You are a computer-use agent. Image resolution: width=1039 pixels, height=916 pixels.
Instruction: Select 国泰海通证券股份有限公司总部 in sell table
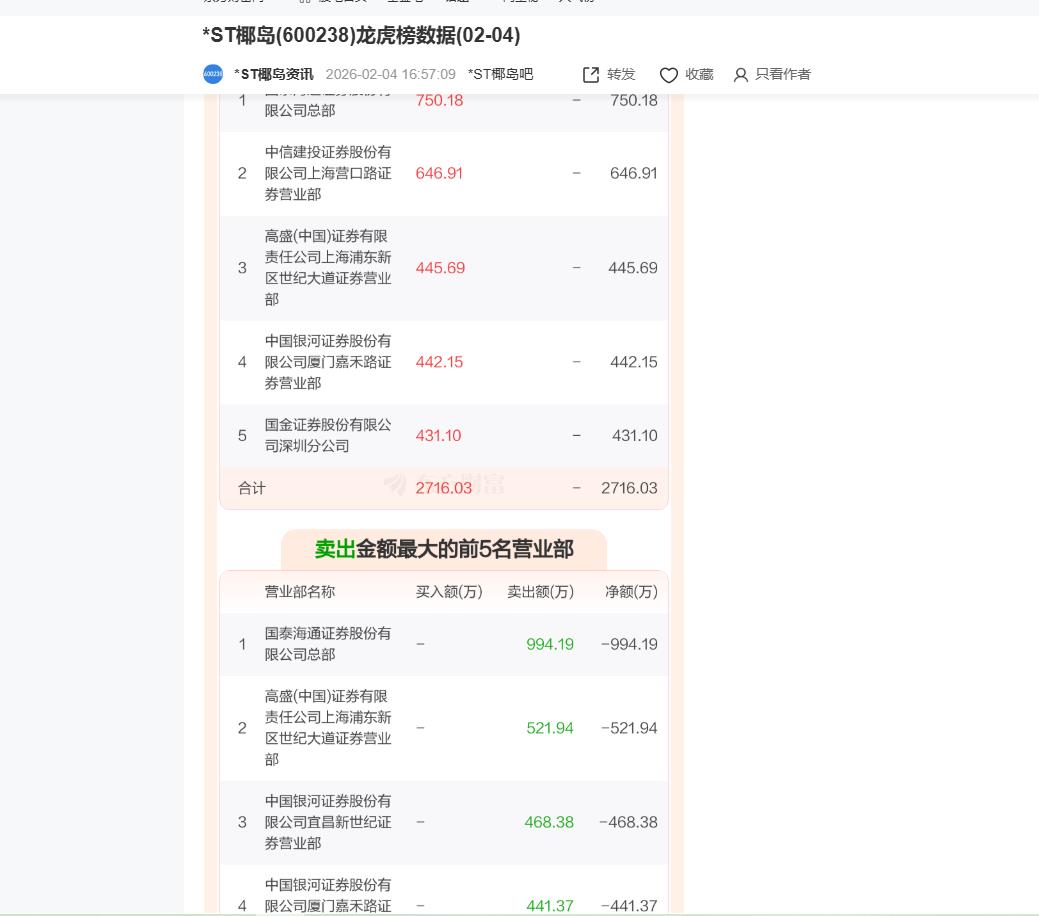[x=328, y=644]
